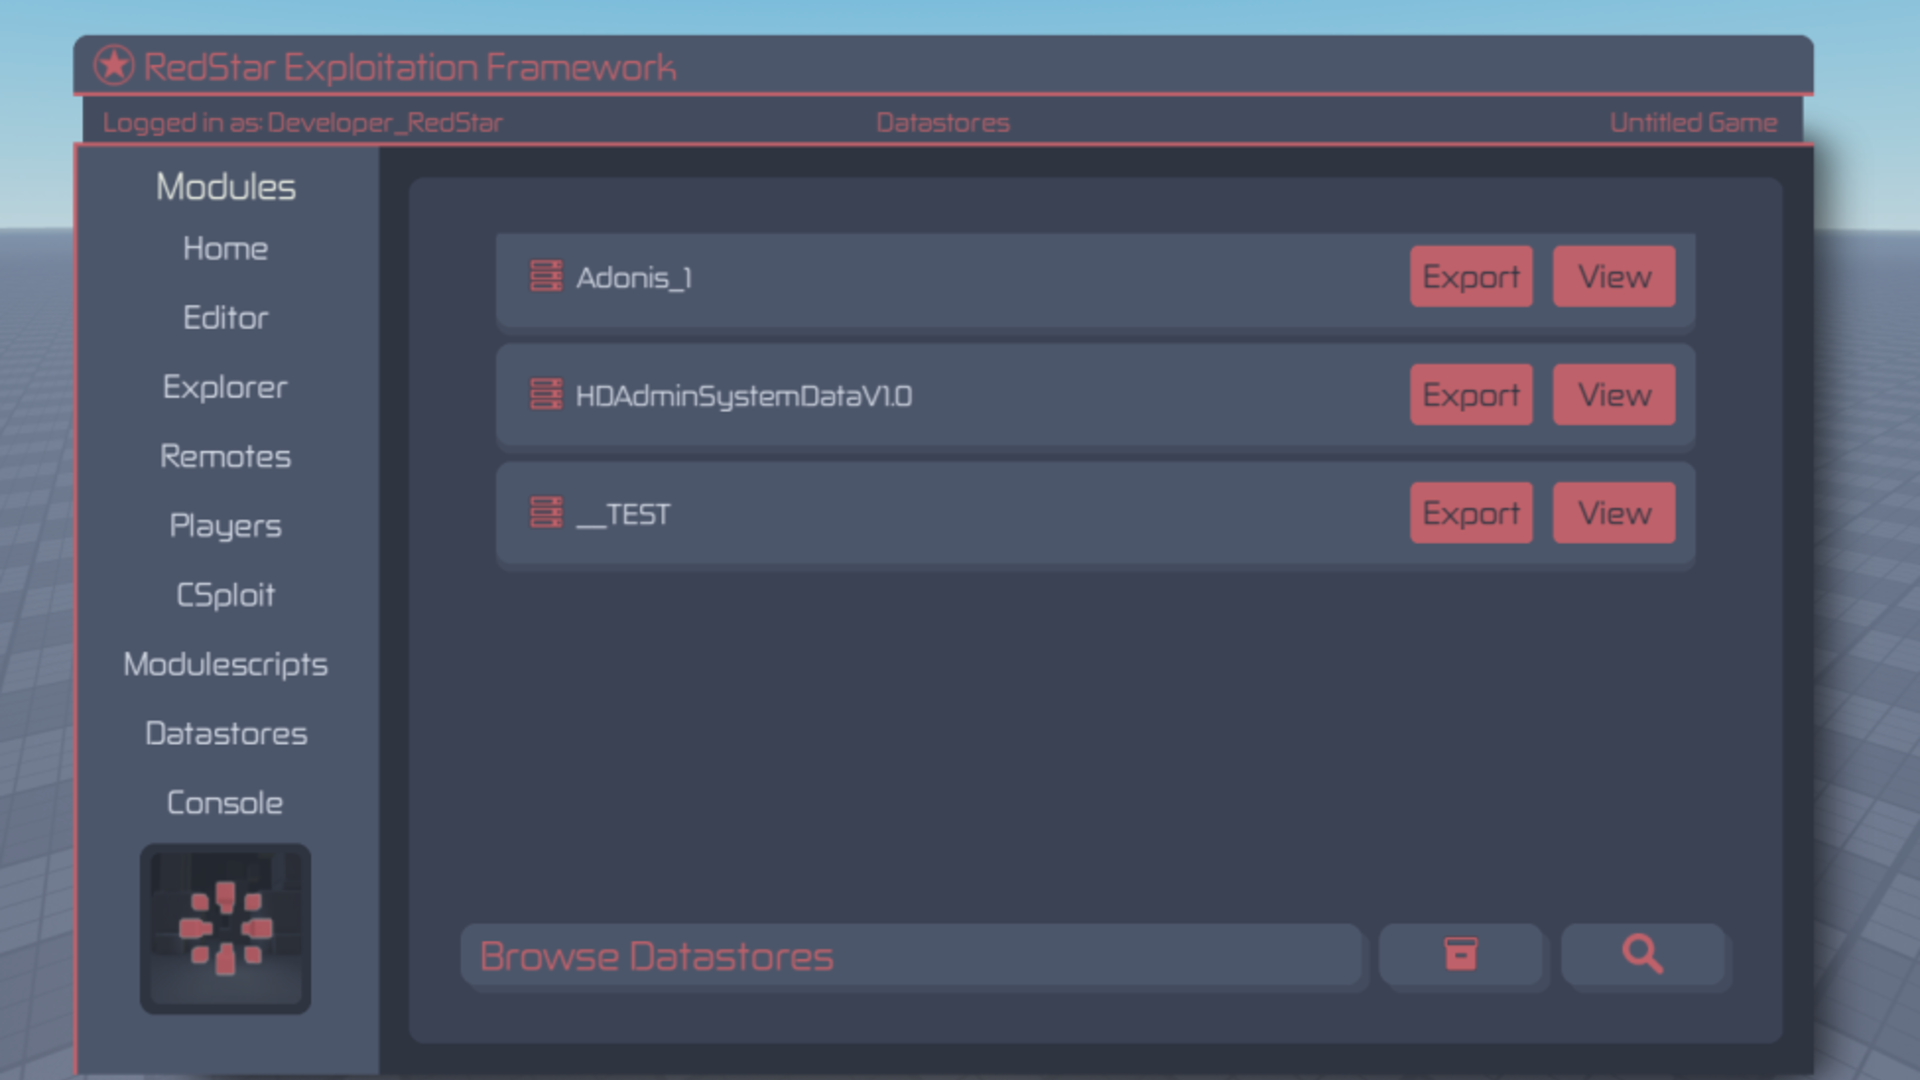Open the Console module
1920x1080 pixels.
[x=225, y=803]
